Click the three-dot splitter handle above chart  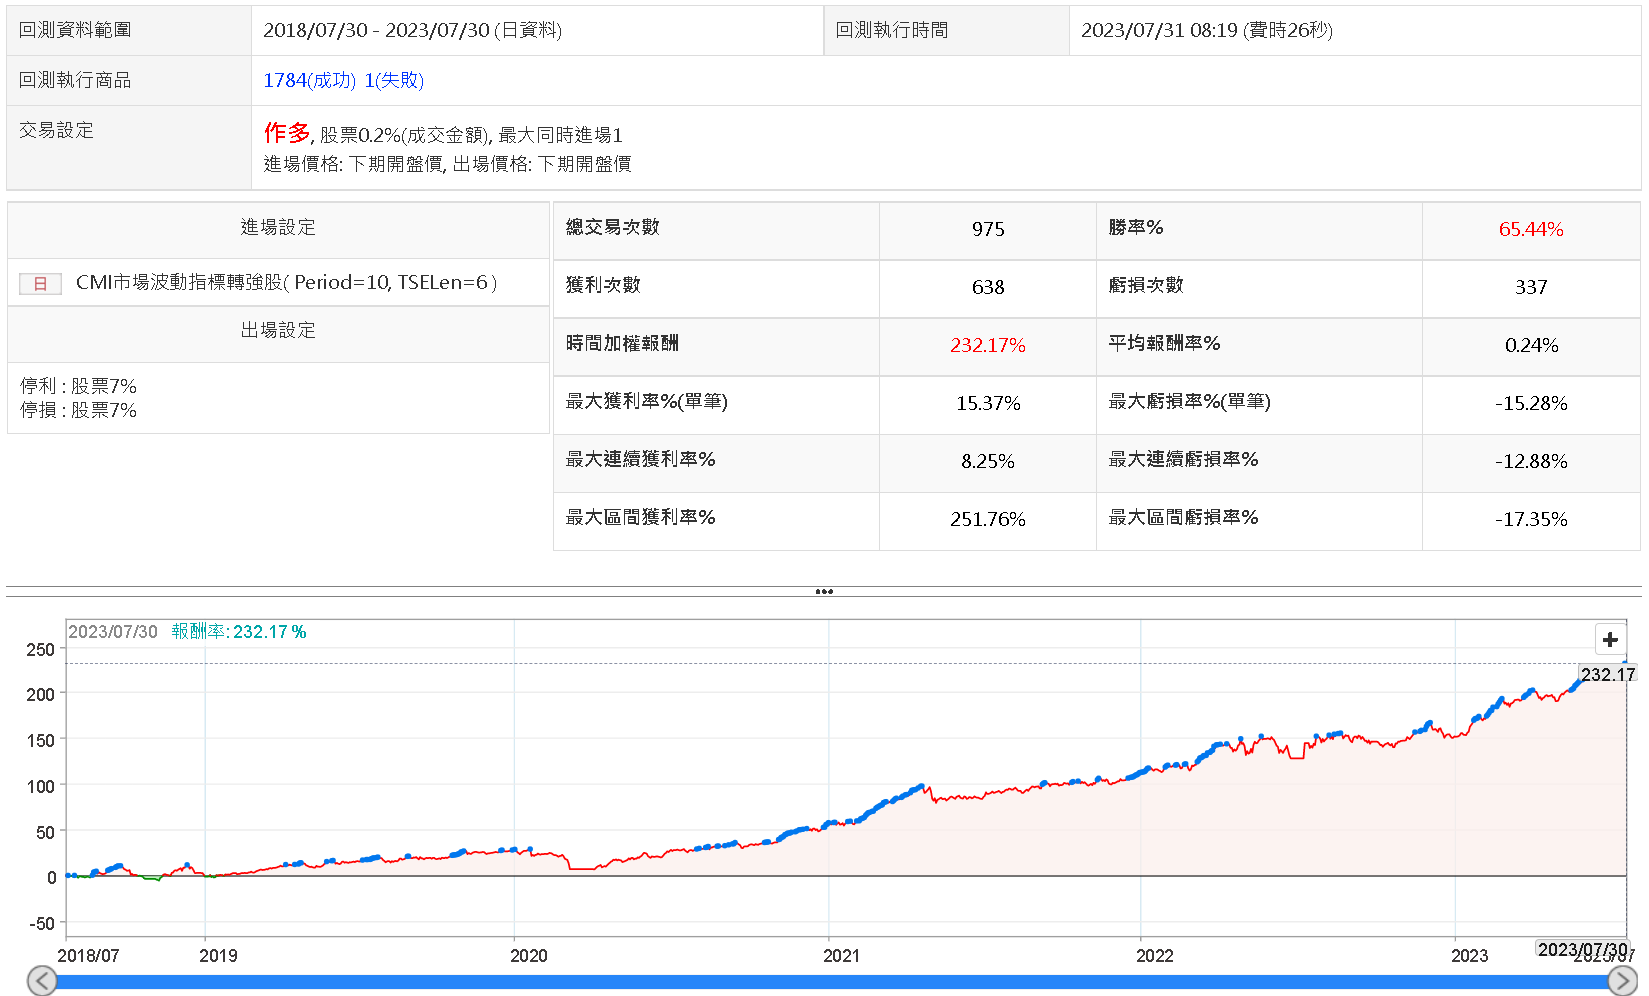click(824, 591)
